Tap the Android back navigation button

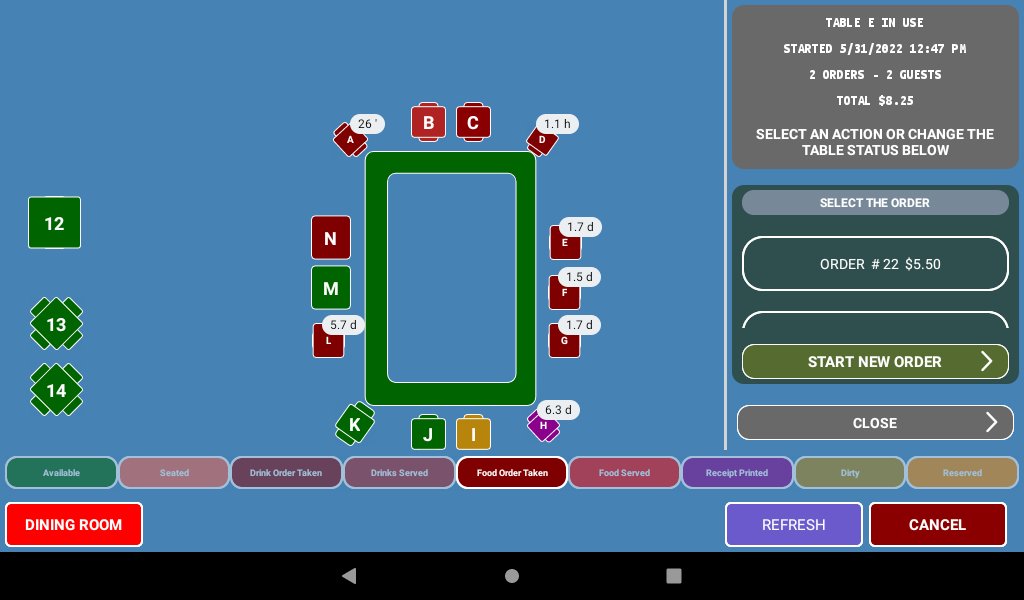coord(349,576)
